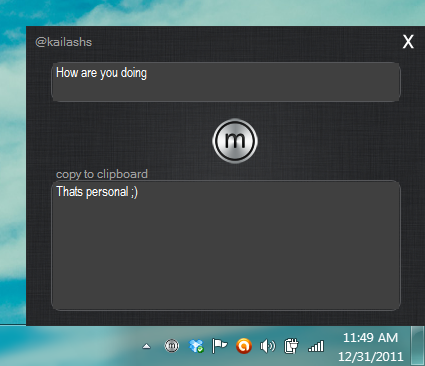Open the Dropbox tray icon
This screenshot has width=425, height=366.
(x=196, y=346)
